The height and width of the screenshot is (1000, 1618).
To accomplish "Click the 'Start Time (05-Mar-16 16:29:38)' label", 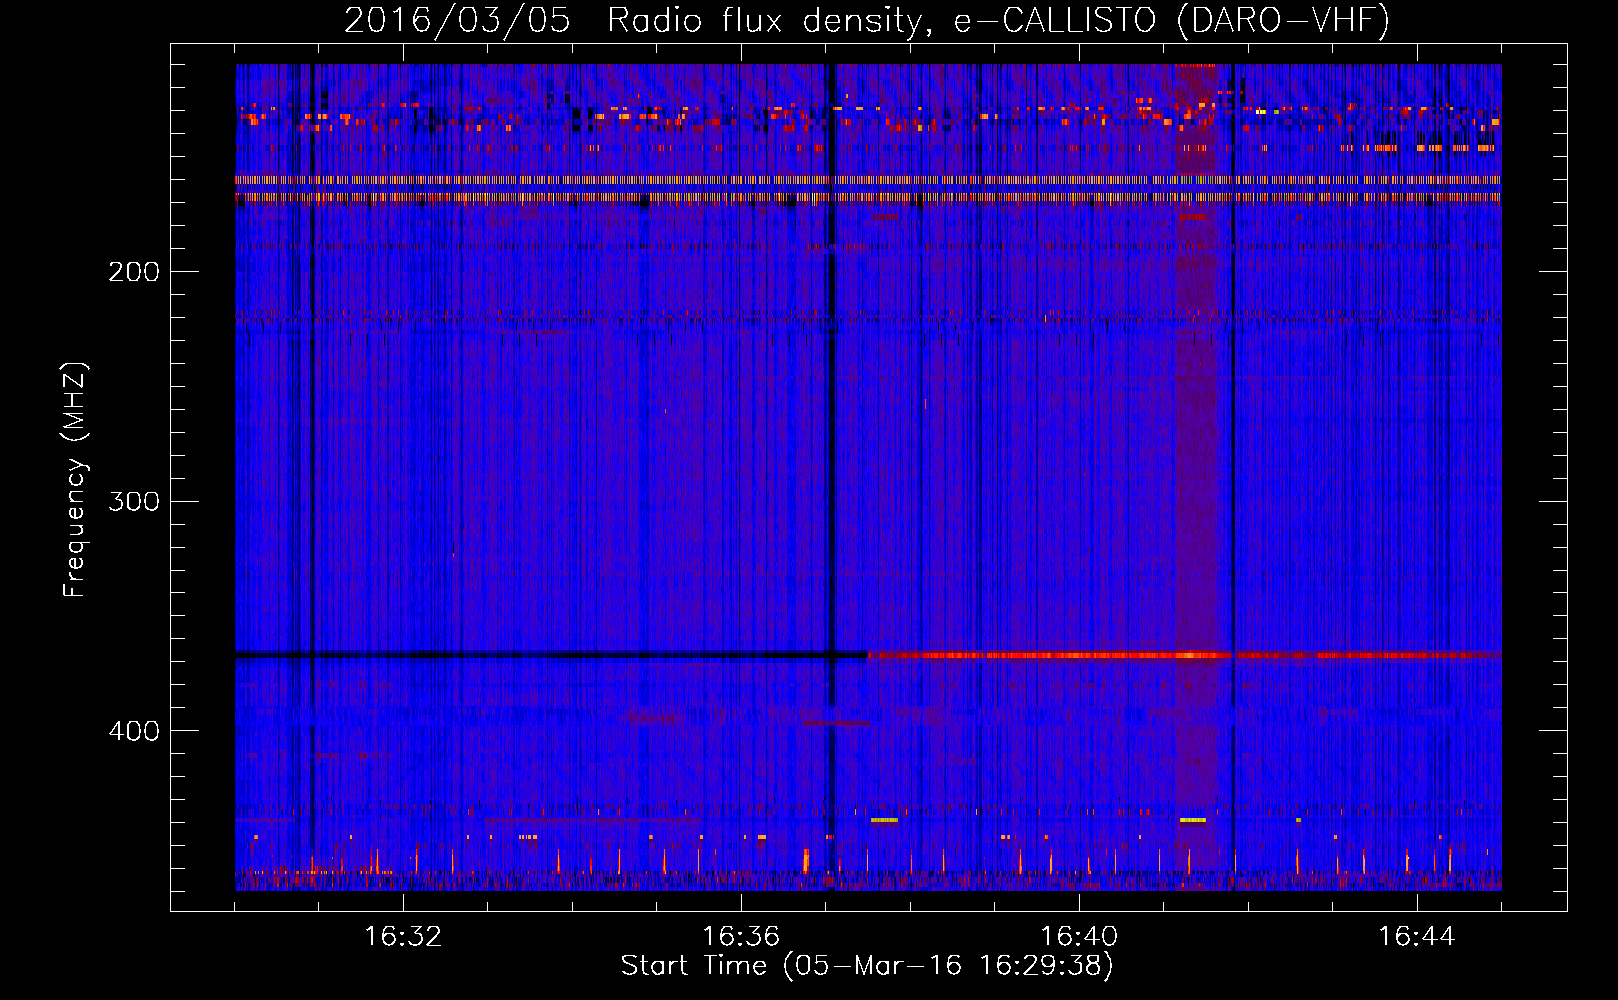I will (867, 966).
